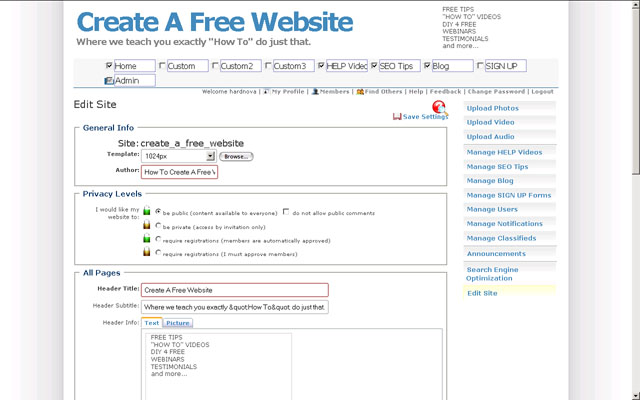
Task: Click the Admin lock icon in navigation
Action: (x=109, y=80)
